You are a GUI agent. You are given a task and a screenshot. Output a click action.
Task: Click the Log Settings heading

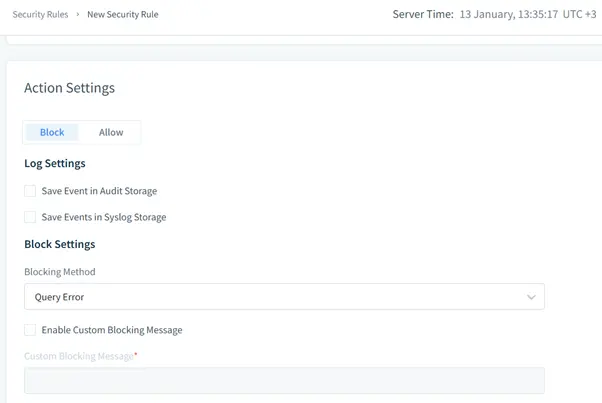pyautogui.click(x=54, y=163)
